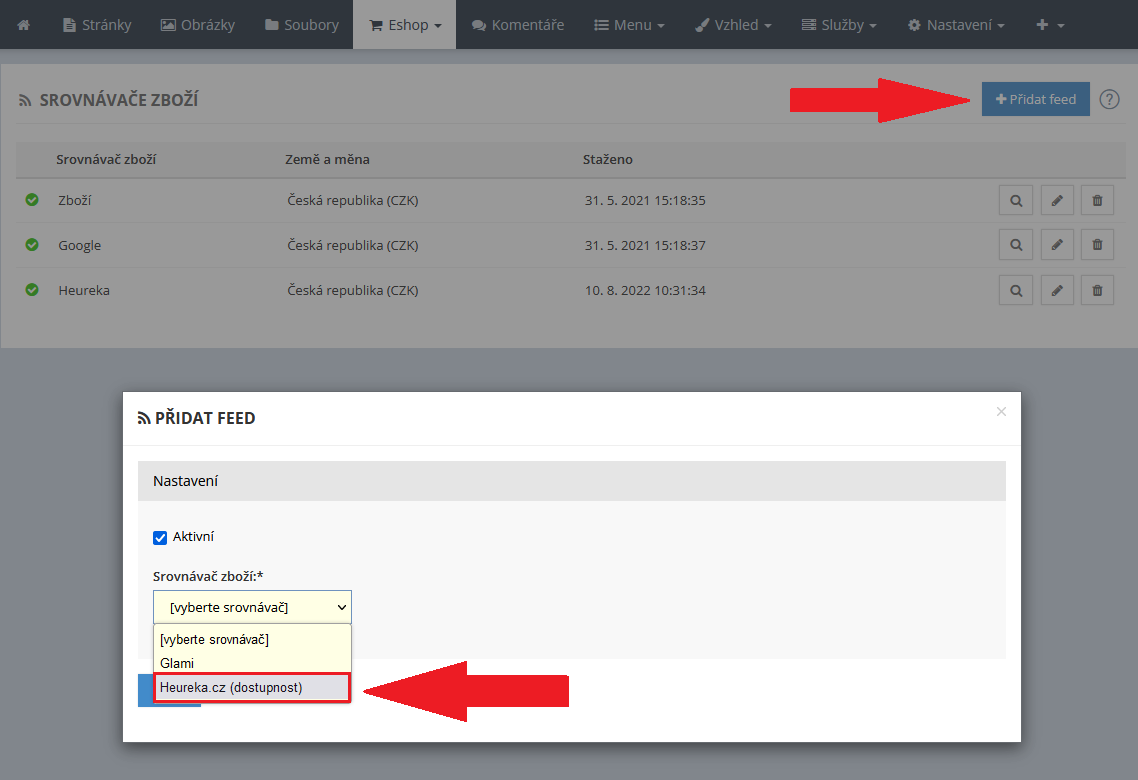Expand the Nastavení dropdown menu
Image resolution: width=1138 pixels, height=780 pixels.
(x=956, y=24)
